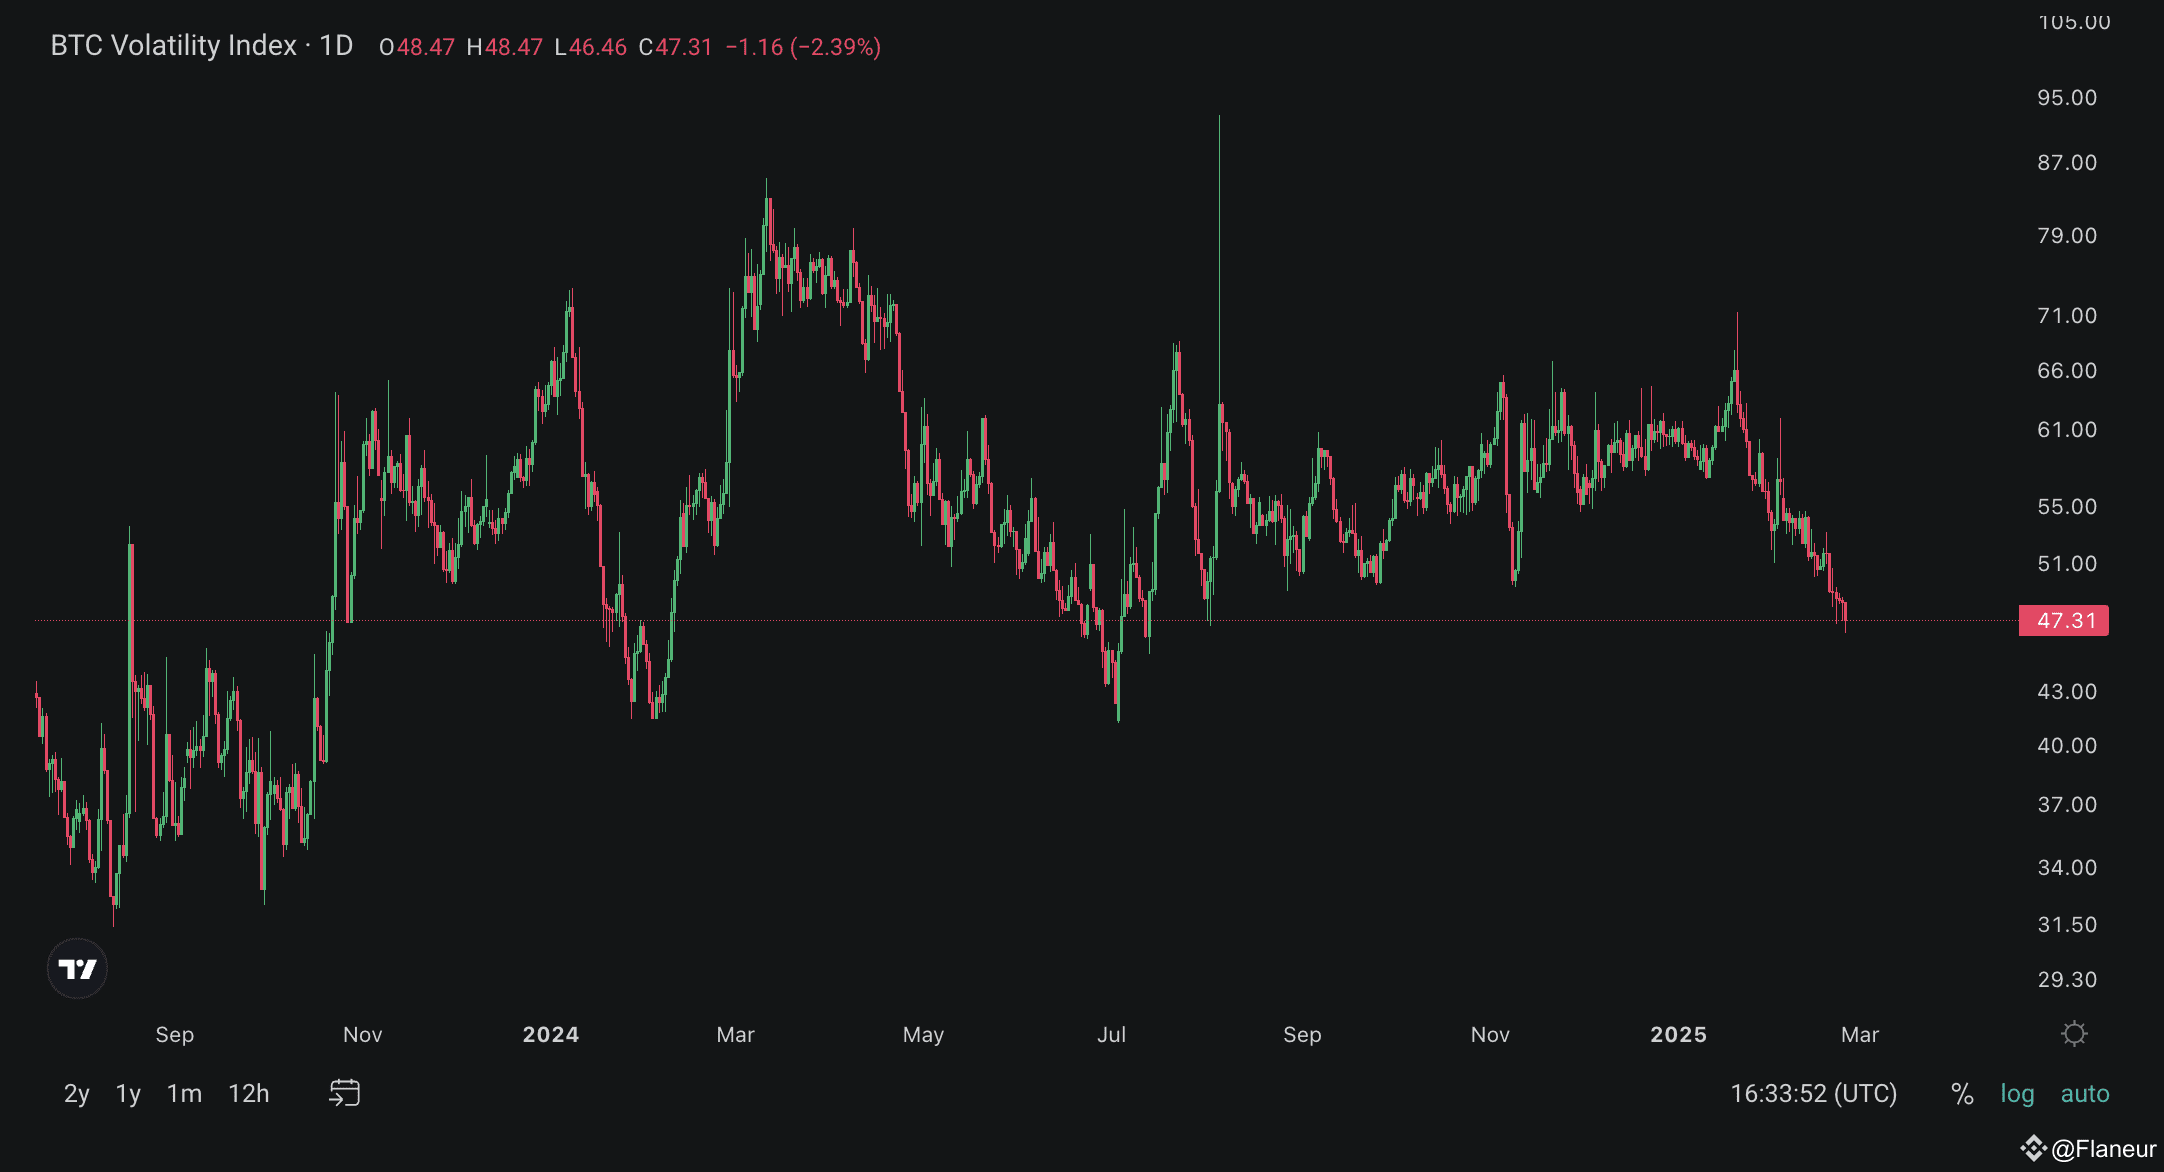The height and width of the screenshot is (1172, 2164).
Task: Toggle the auto scale option
Action: pyautogui.click(x=2085, y=1094)
